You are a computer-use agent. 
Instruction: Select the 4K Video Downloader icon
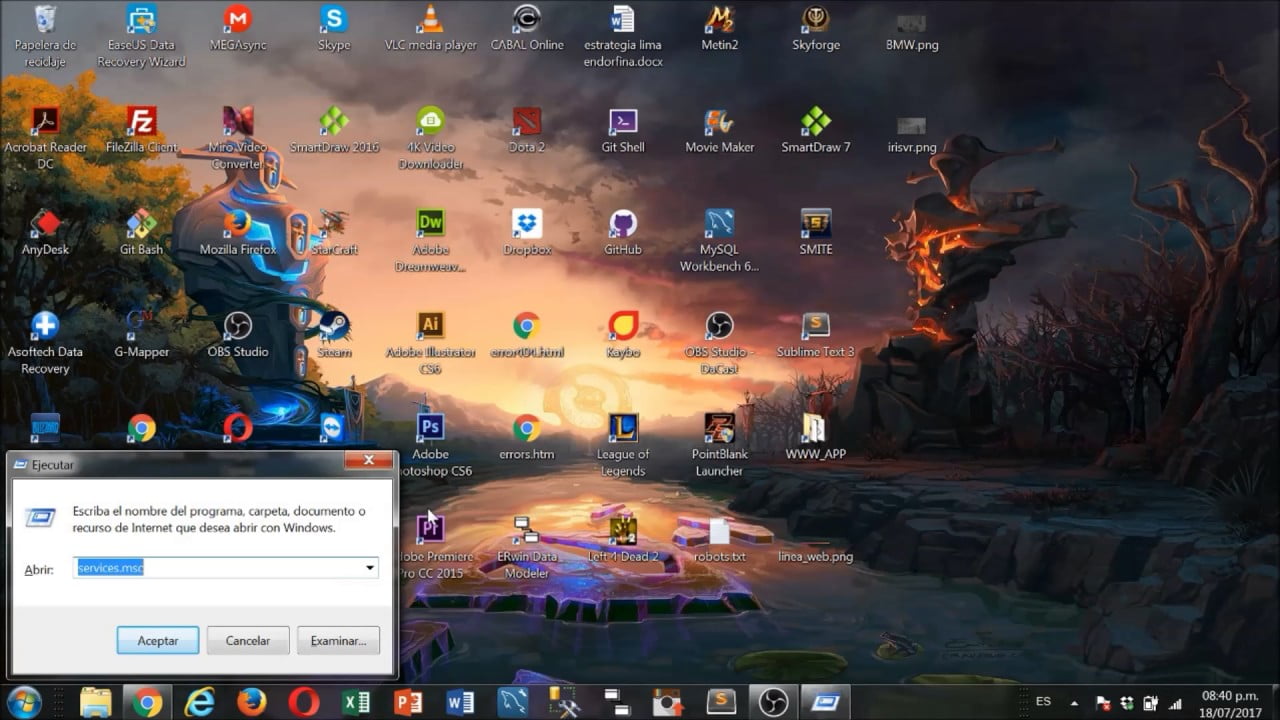431,138
